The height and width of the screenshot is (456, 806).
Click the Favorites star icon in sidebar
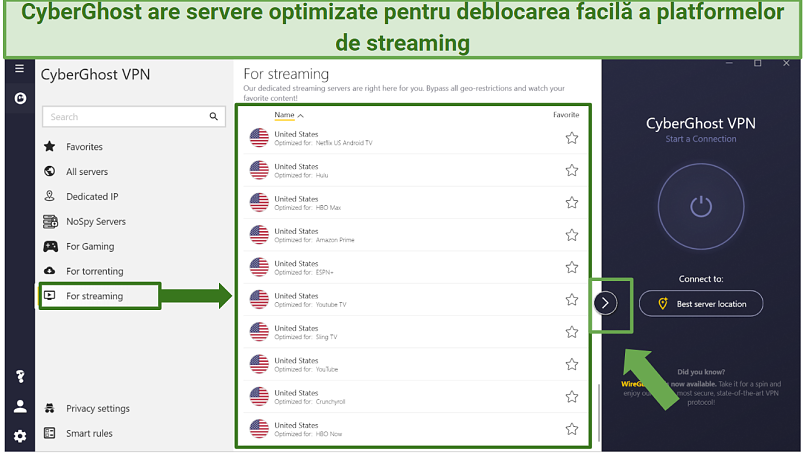[x=49, y=147]
